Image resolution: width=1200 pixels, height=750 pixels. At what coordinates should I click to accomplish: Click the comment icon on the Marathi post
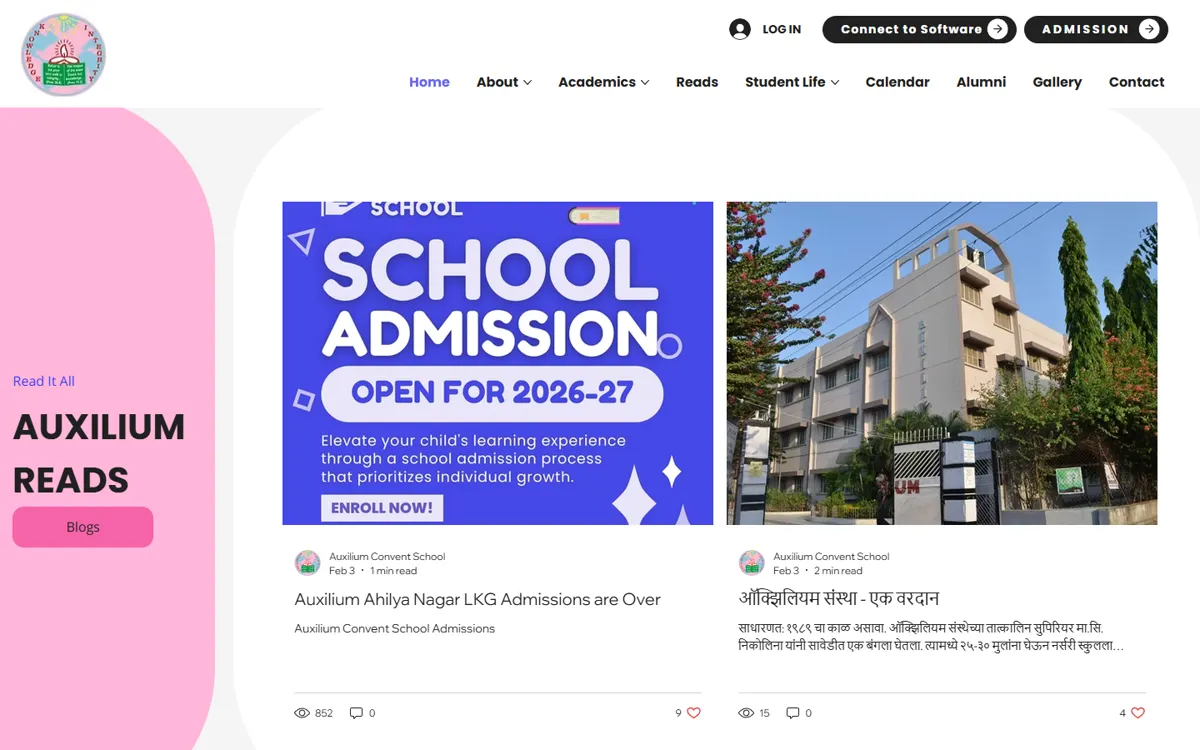click(x=793, y=713)
